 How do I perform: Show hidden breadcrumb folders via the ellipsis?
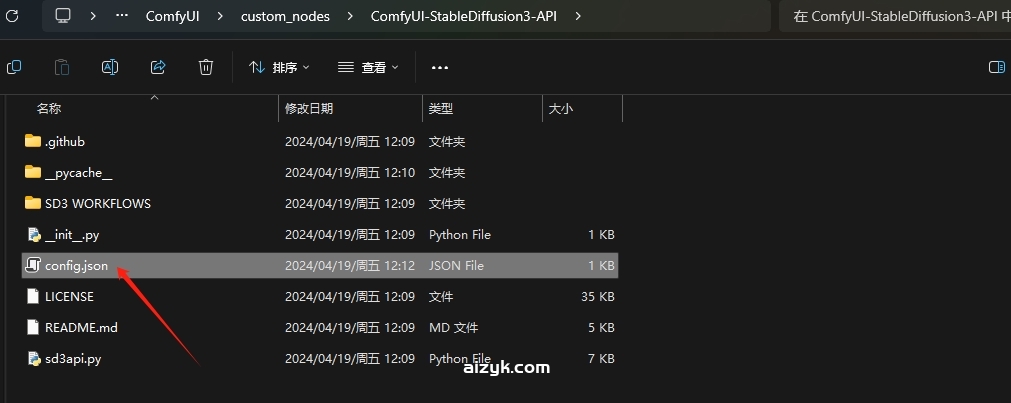tap(122, 15)
